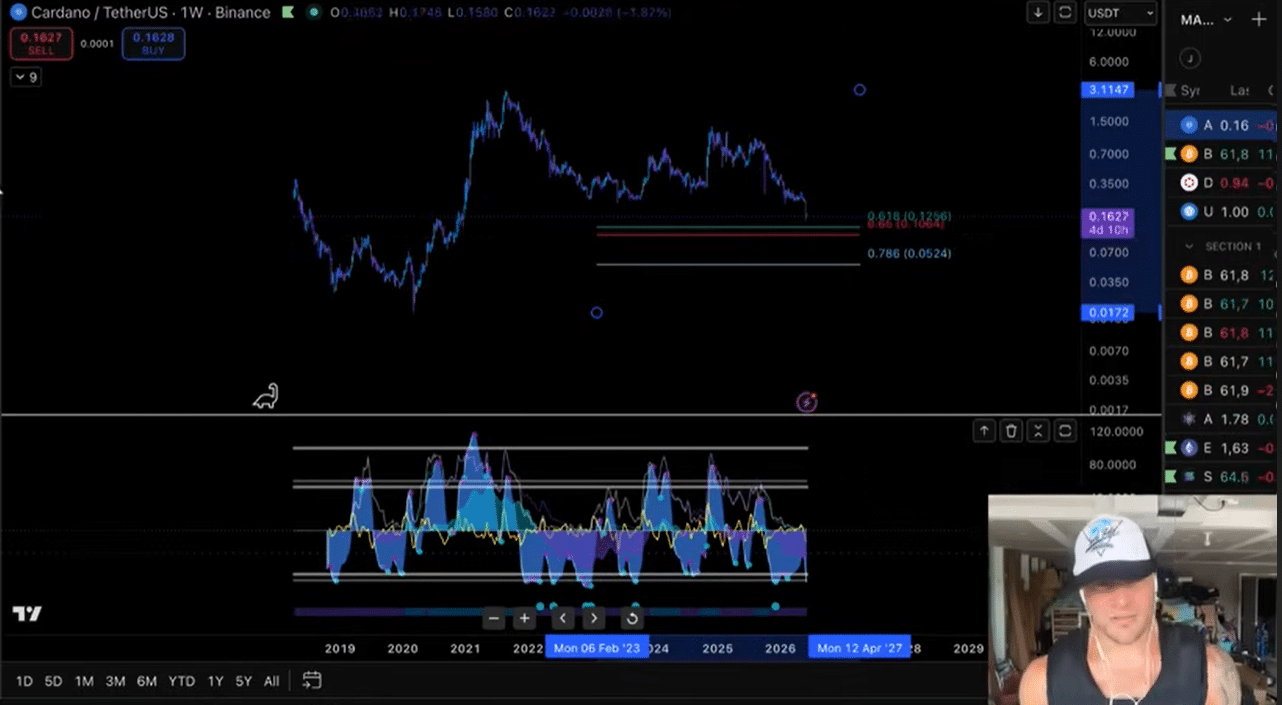Screen dimensions: 1282x705
Task: Click the Symbol column header in watchlist
Action: pyautogui.click(x=1190, y=90)
